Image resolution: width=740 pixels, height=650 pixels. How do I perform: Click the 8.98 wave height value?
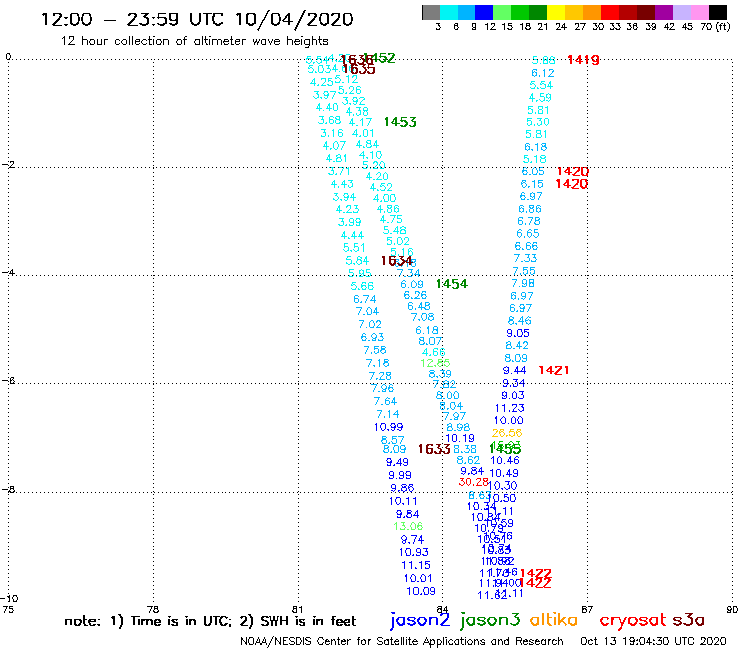pos(458,427)
